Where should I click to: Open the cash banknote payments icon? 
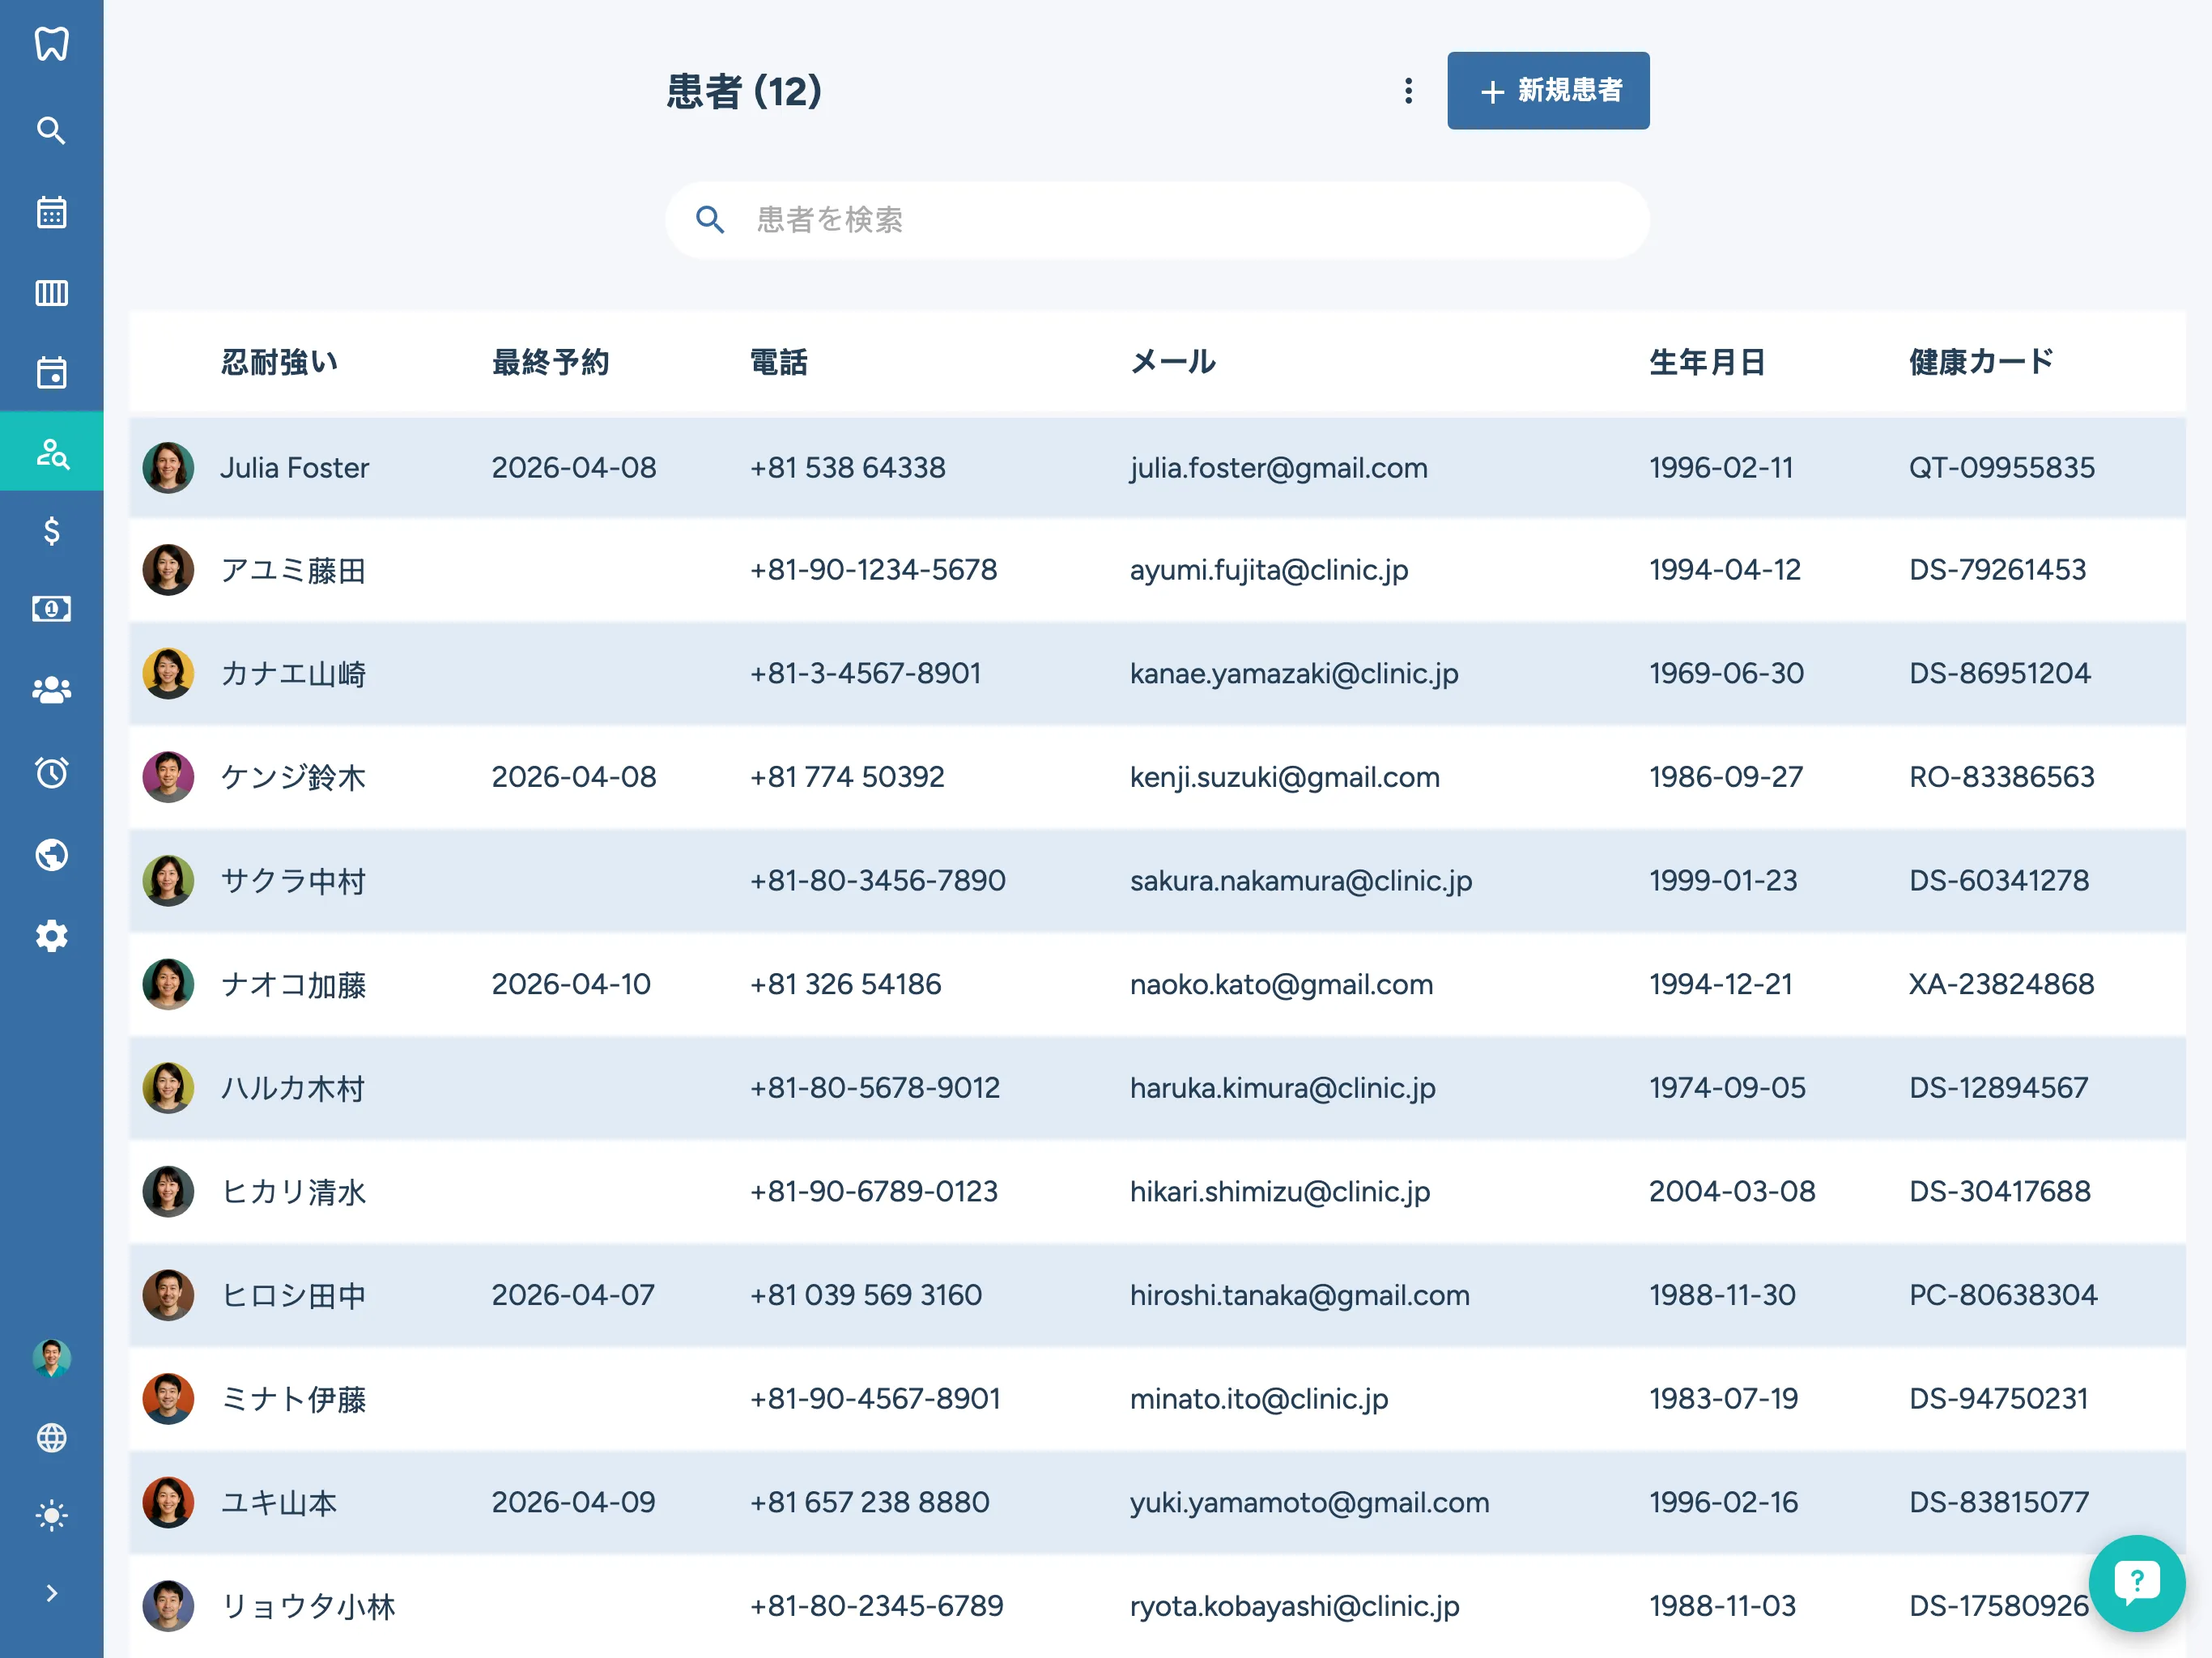coord(51,608)
